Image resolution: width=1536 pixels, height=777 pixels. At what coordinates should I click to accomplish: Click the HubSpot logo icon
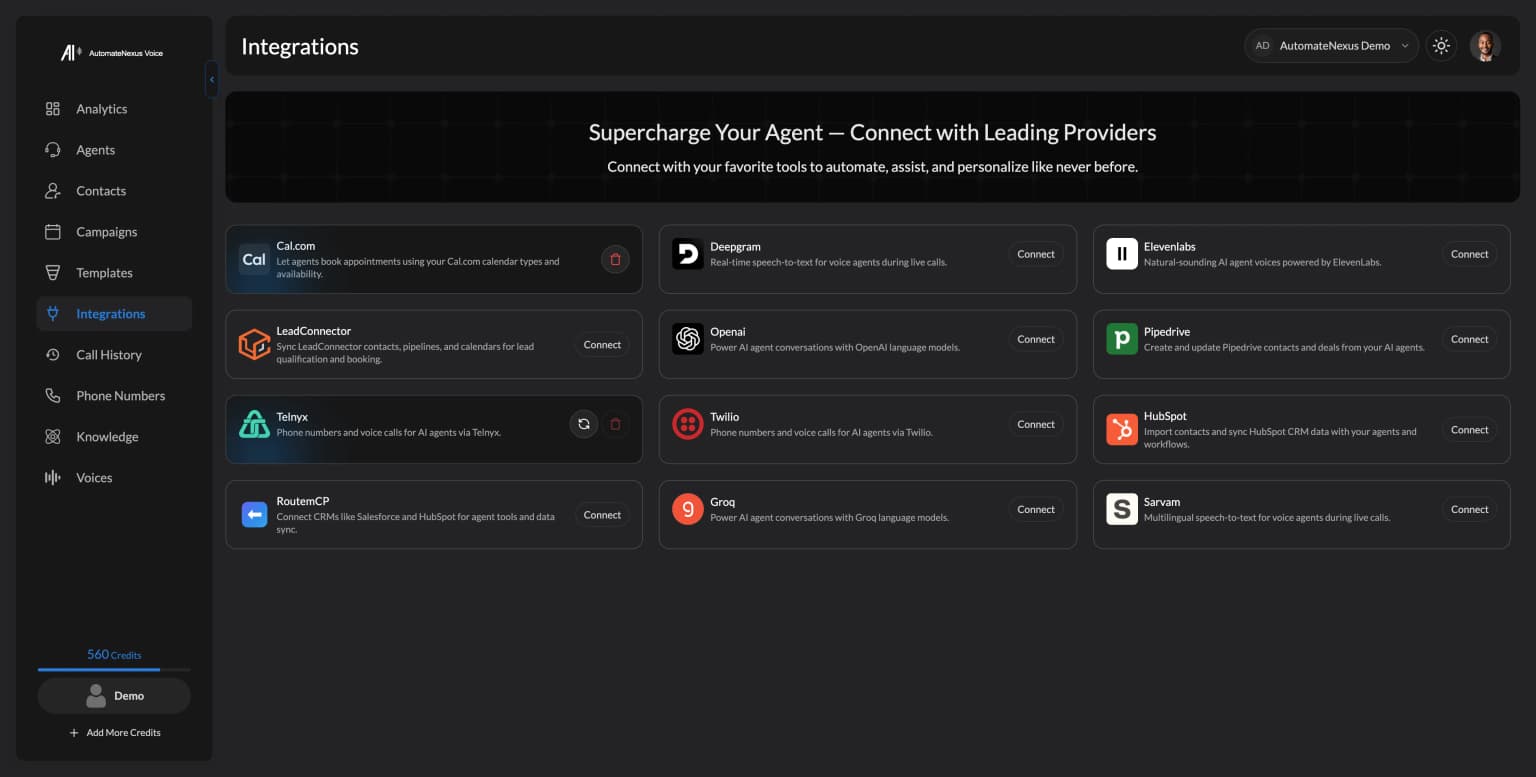[x=1122, y=430]
